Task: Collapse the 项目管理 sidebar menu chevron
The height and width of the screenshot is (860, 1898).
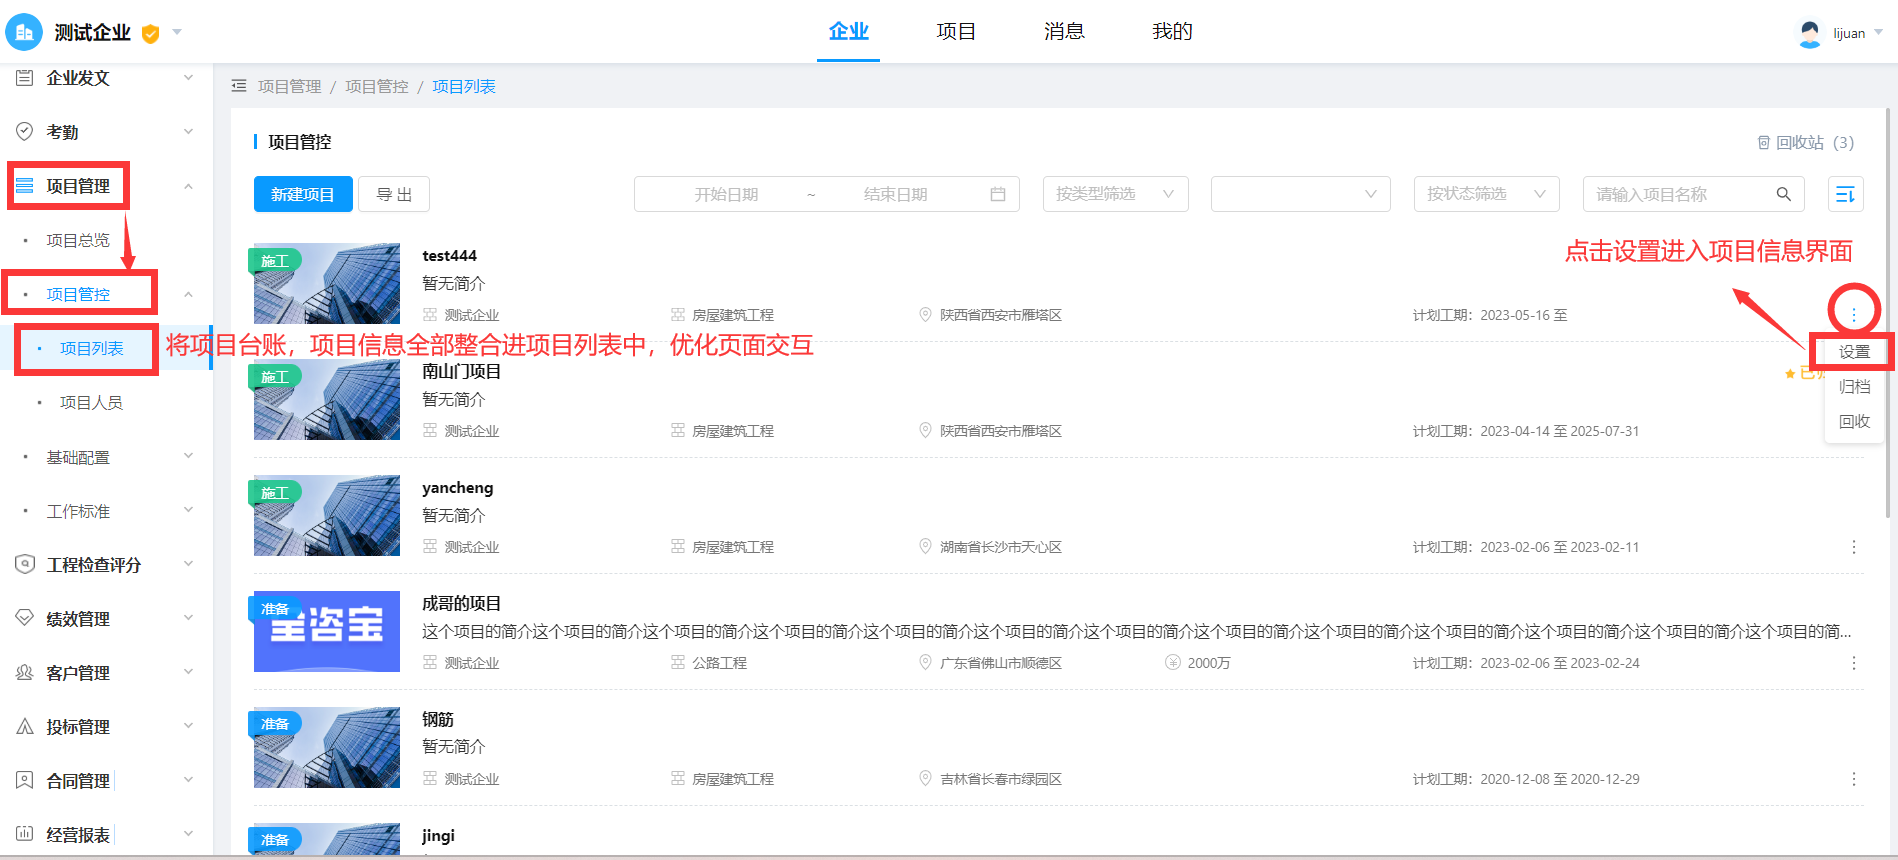Action: pyautogui.click(x=188, y=186)
